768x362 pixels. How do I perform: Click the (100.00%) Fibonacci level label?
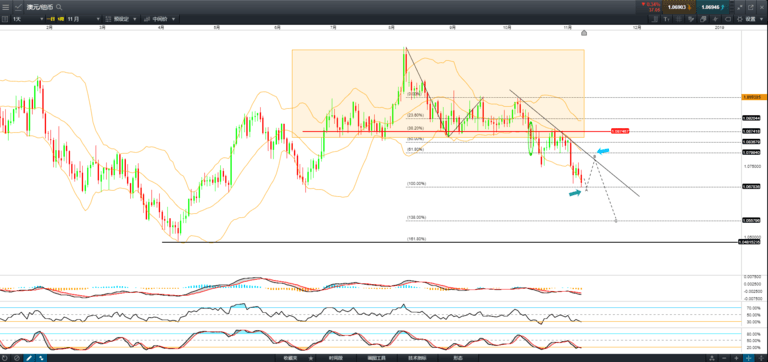(416, 184)
